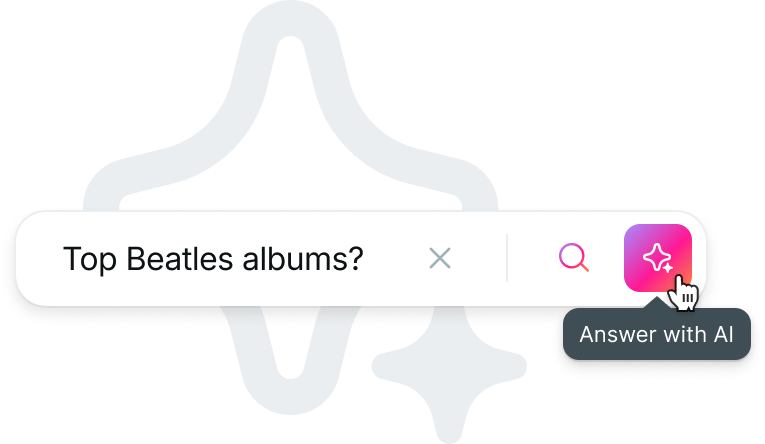Click the empty space after the query text
The image size is (765, 444).
(395, 259)
